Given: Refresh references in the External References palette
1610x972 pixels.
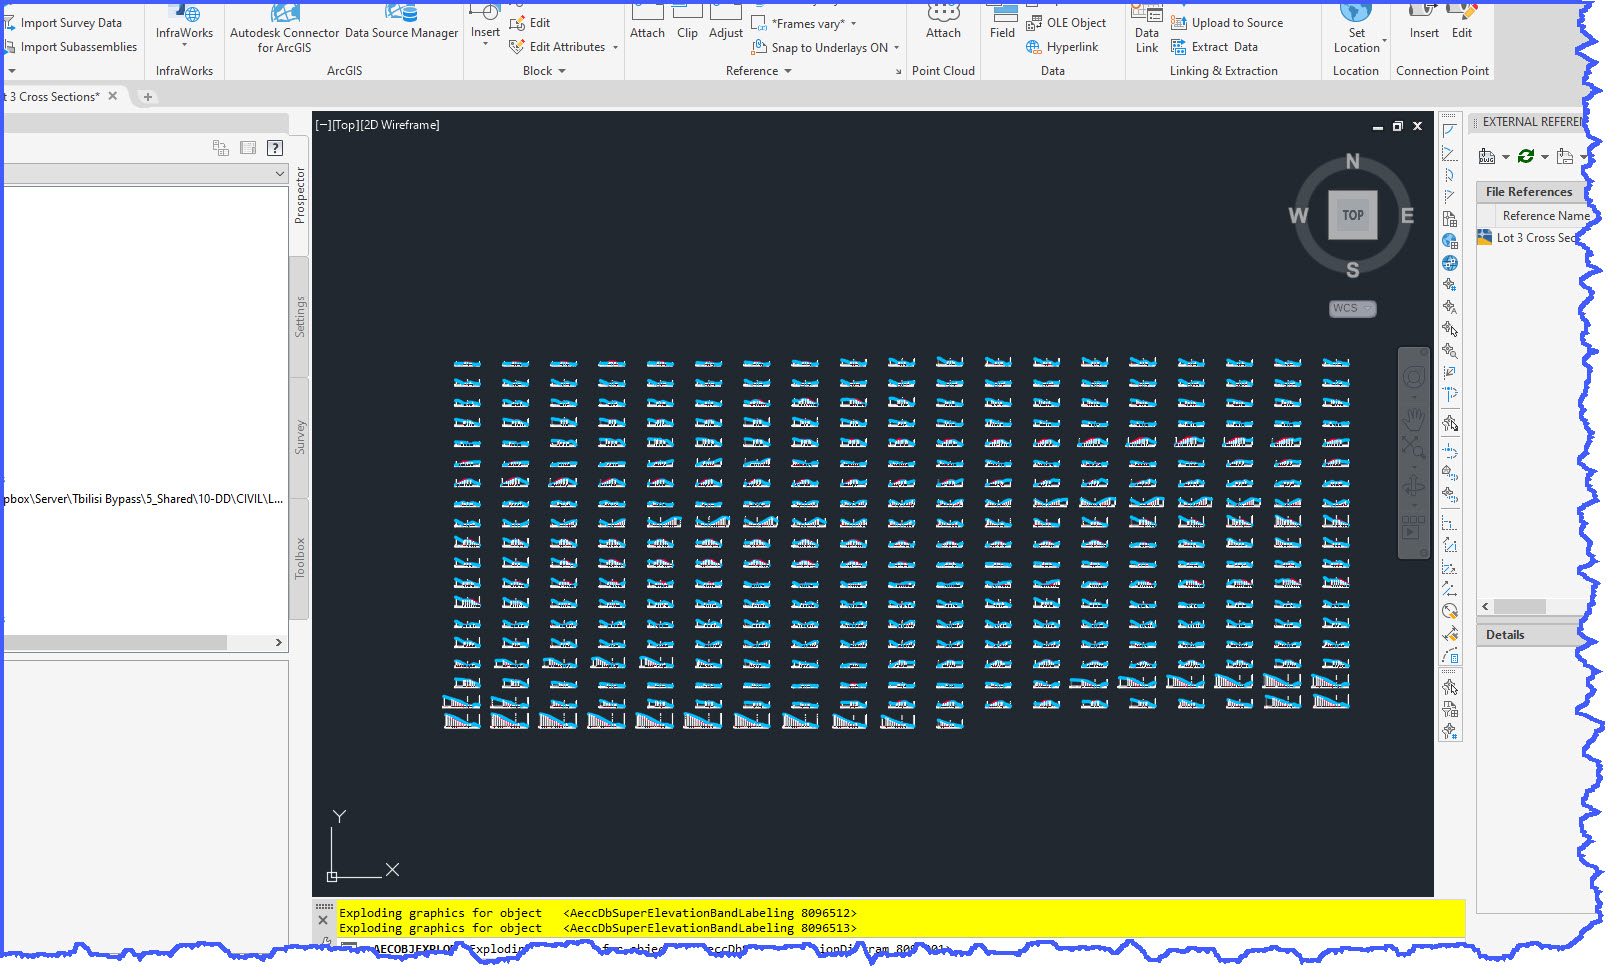Looking at the screenshot, I should pyautogui.click(x=1524, y=156).
